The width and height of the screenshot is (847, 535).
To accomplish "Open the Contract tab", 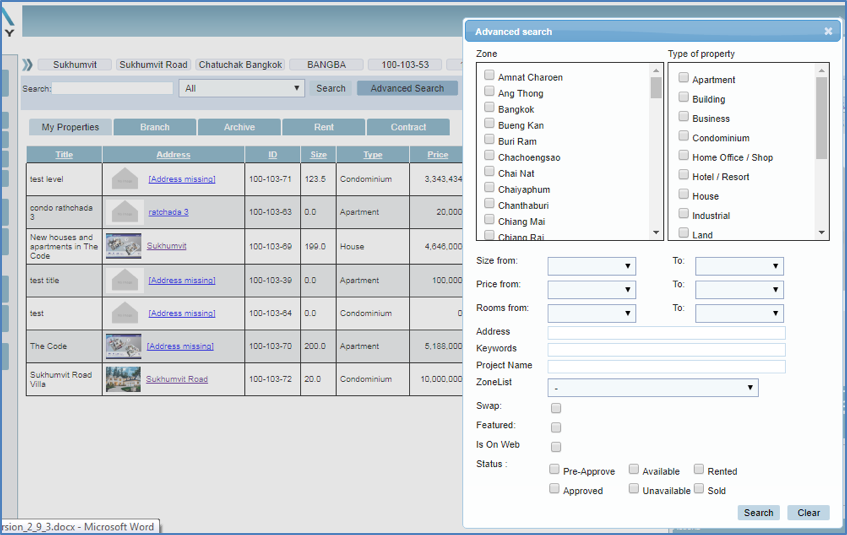I will click(x=408, y=127).
